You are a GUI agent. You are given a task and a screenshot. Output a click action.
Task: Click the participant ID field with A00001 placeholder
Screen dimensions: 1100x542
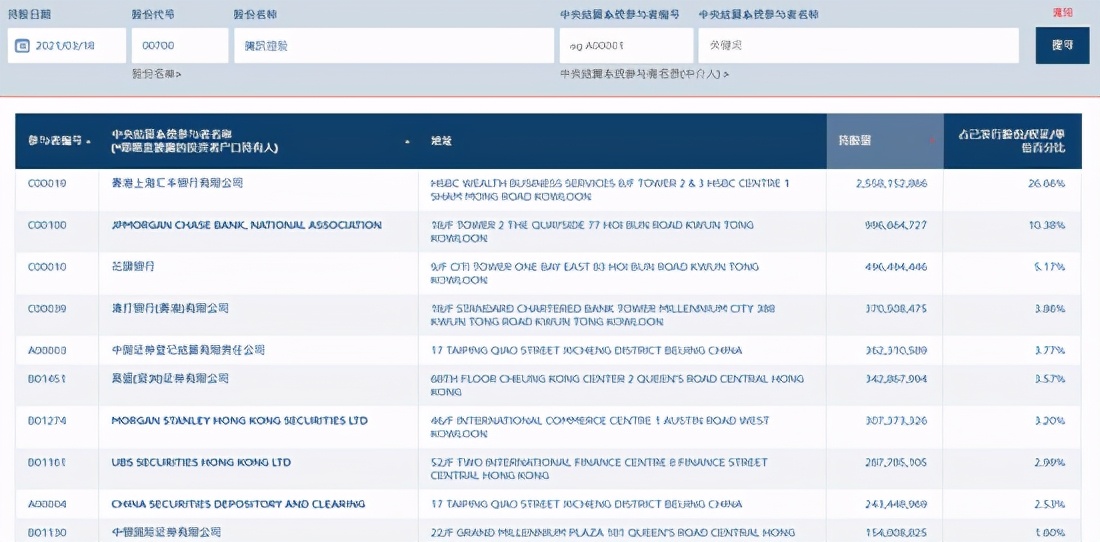(x=626, y=46)
